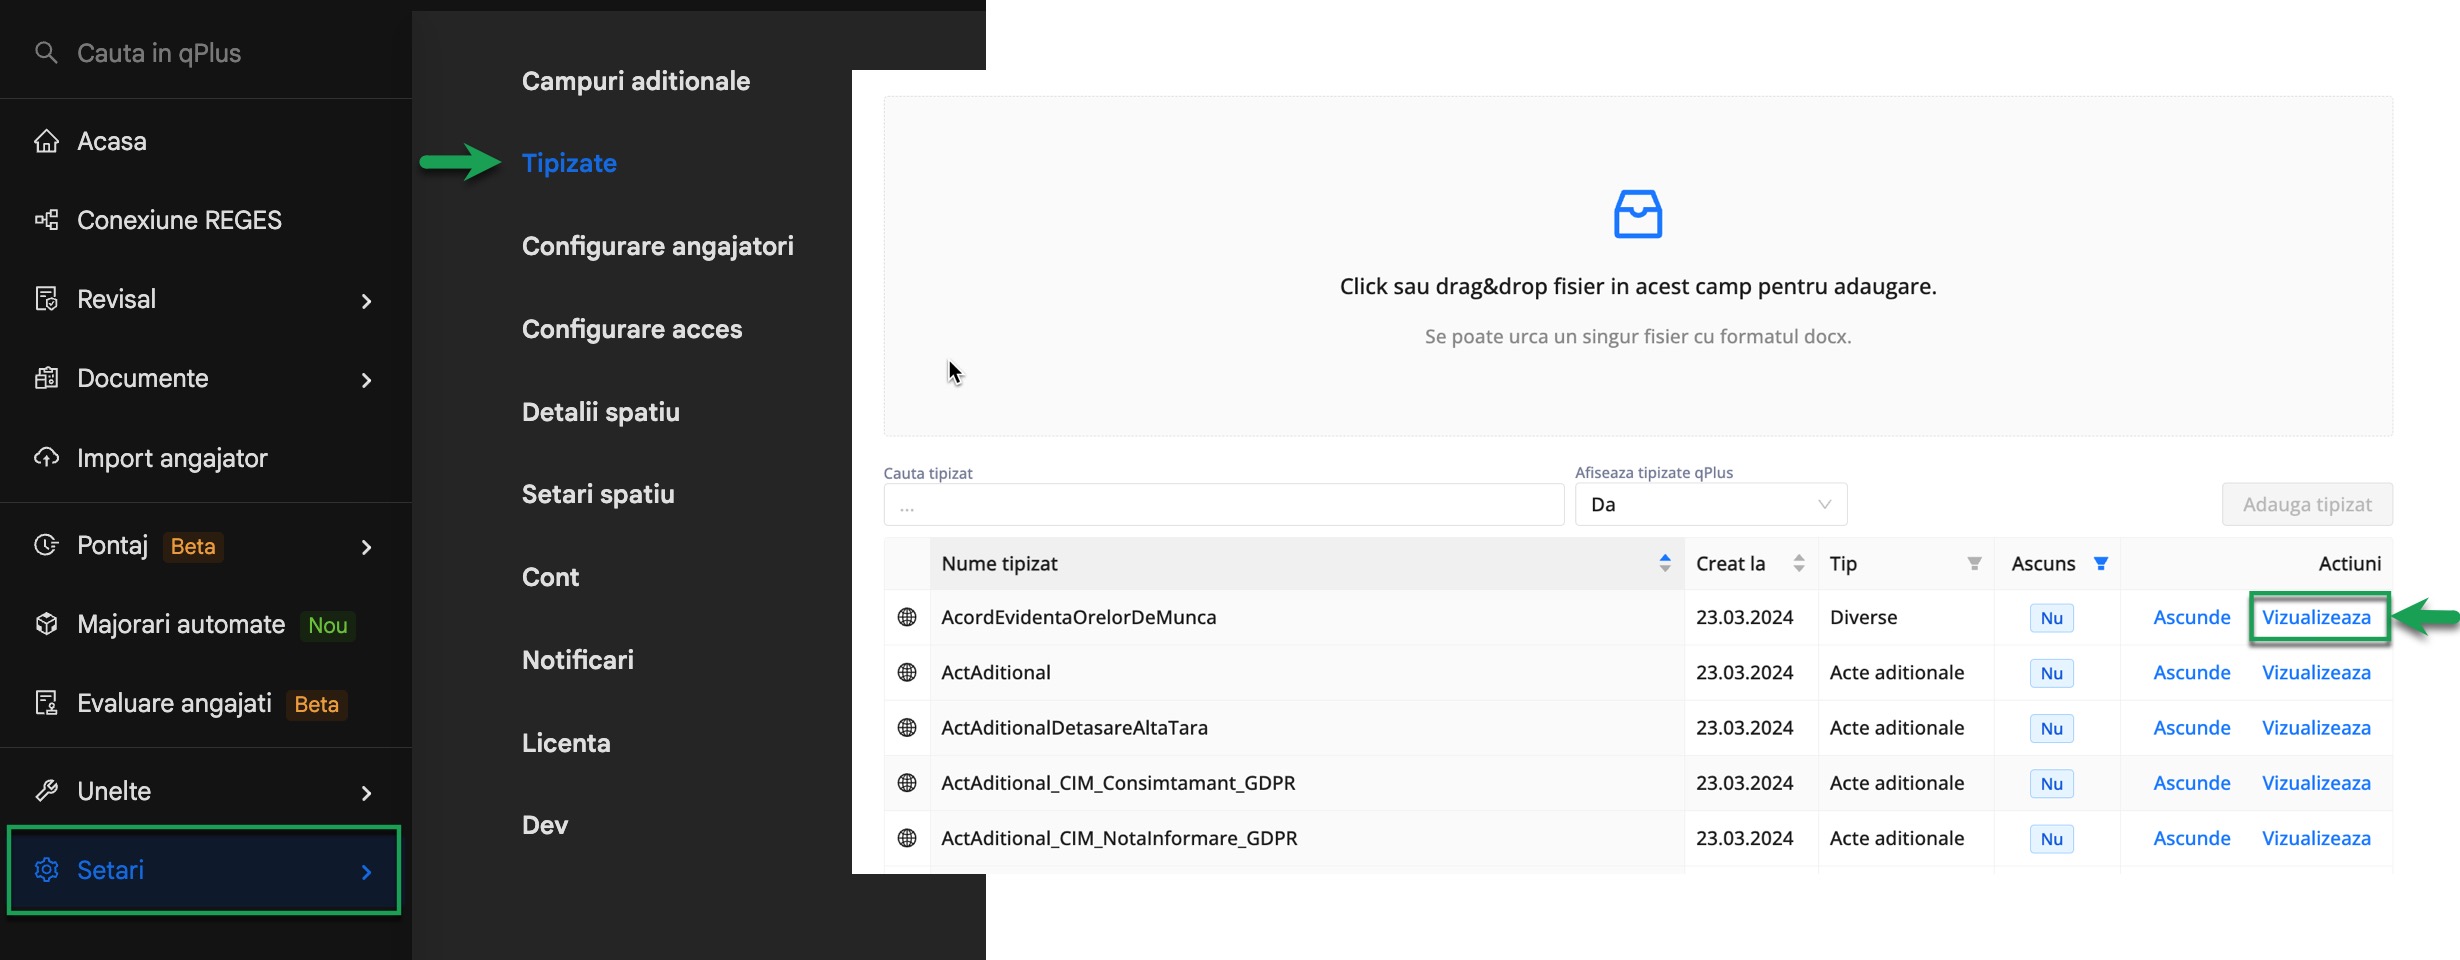Click globe icon next to ActAditional row
Screen dimensions: 2460x960
tap(907, 672)
